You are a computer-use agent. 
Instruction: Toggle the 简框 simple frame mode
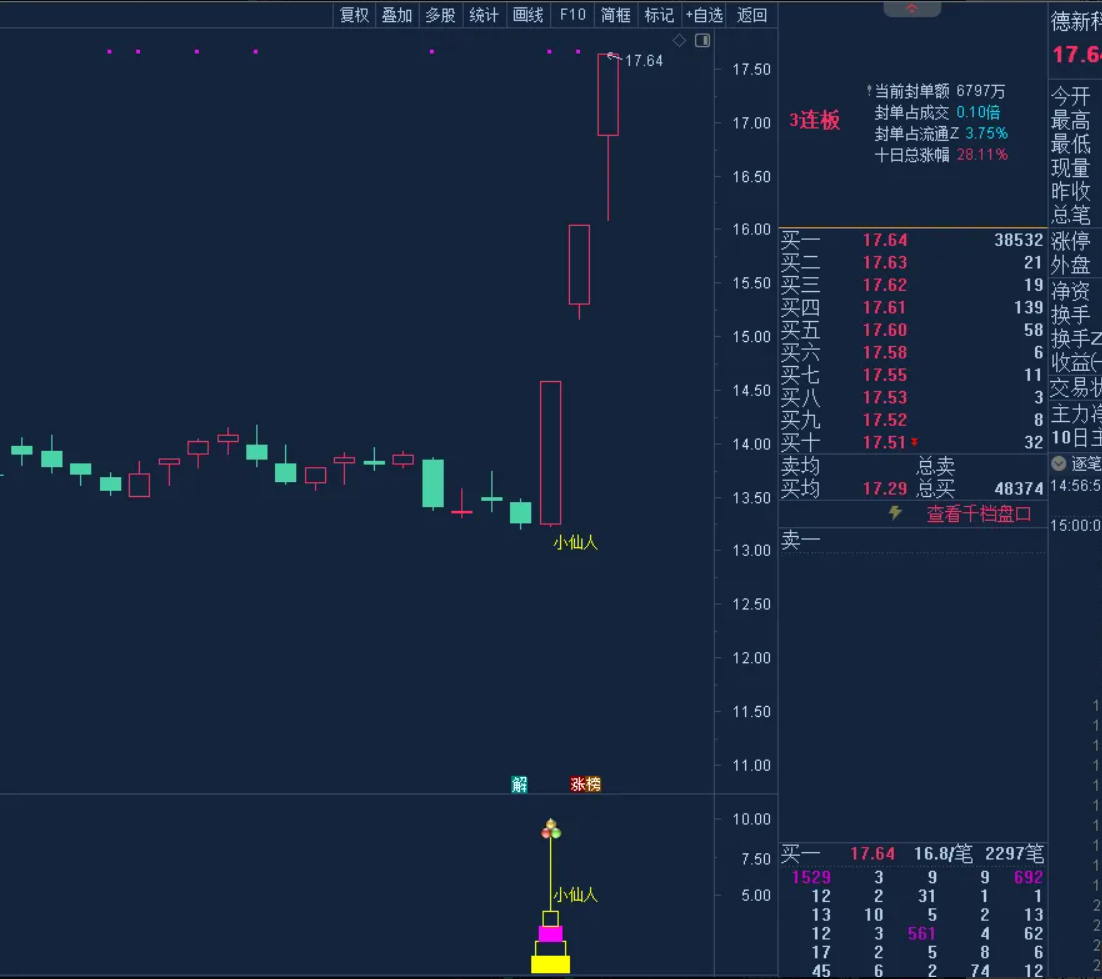[x=616, y=14]
